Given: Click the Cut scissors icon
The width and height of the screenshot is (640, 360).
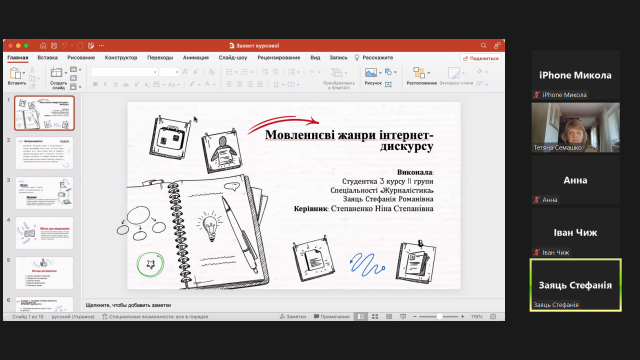Looking at the screenshot, I should click(x=32, y=70).
